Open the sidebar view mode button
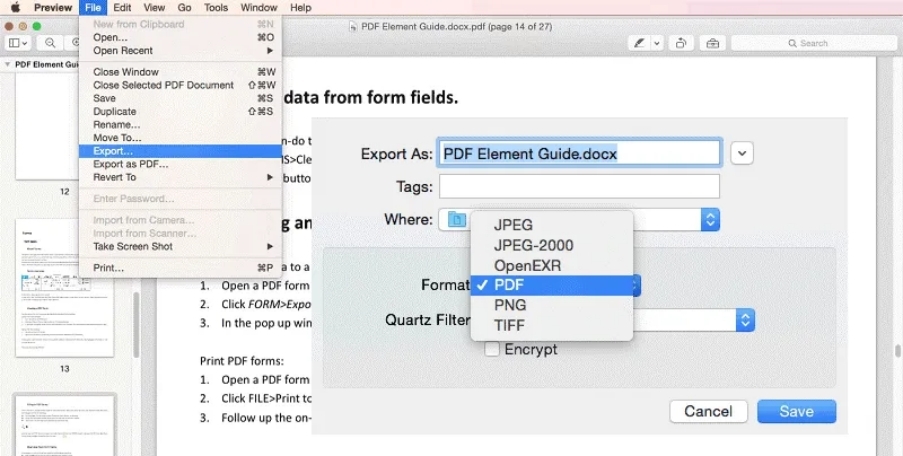903x456 pixels. (18, 43)
